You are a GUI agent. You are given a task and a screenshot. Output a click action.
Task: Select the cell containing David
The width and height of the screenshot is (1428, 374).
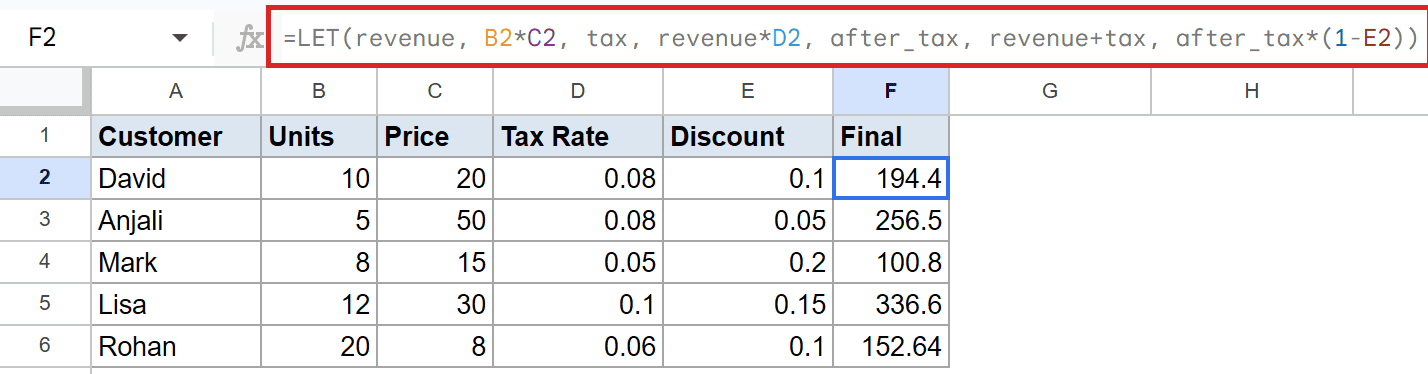pyautogui.click(x=176, y=178)
